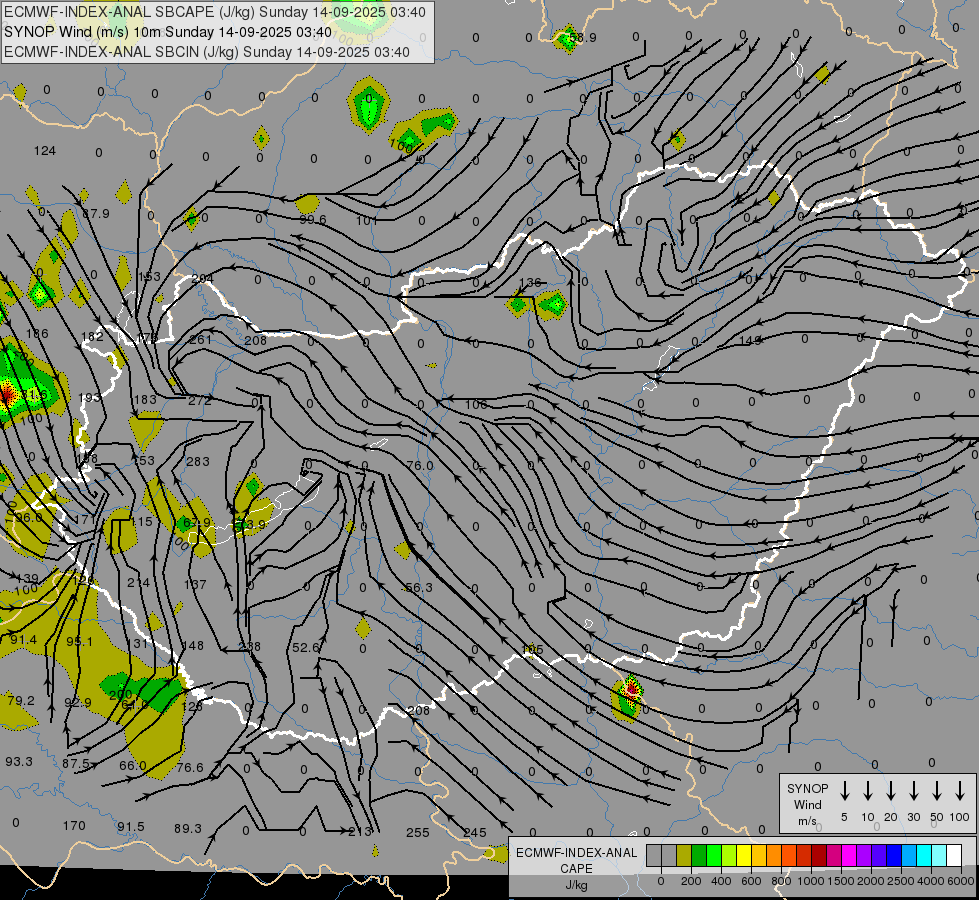Click the '106' map value
979x900 pixels.
[x=476, y=404]
